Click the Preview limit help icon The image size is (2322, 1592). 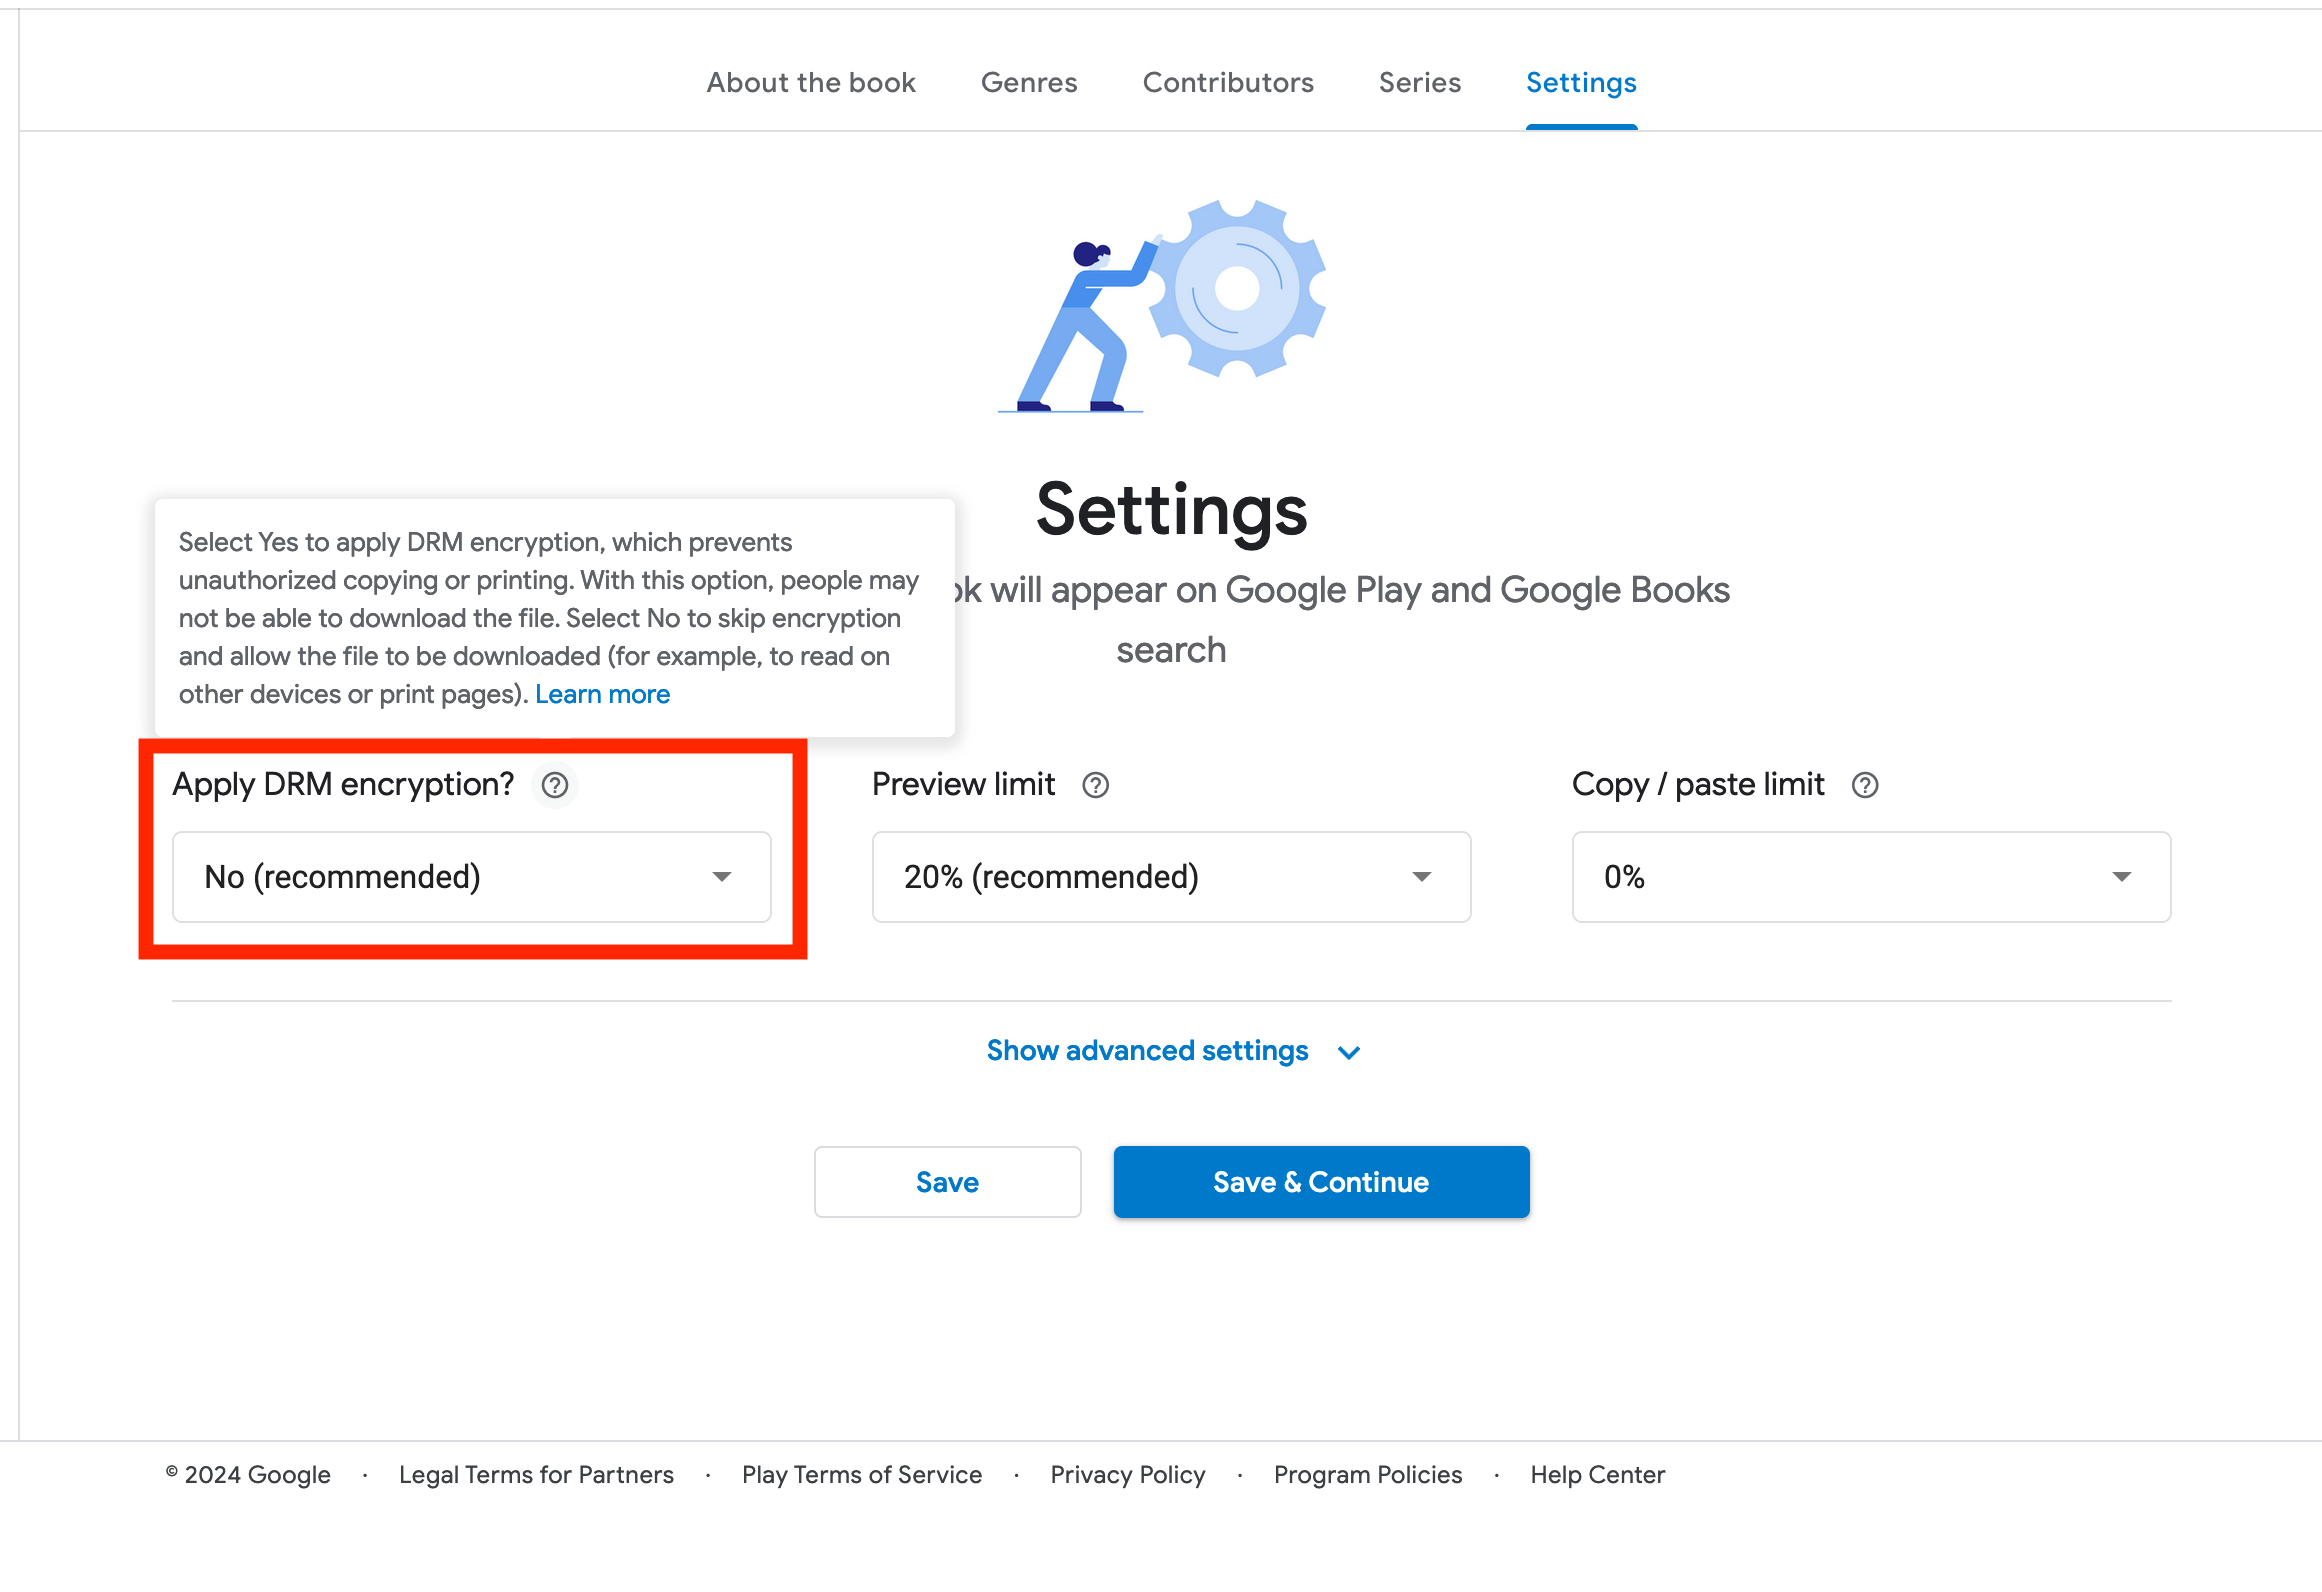click(1096, 785)
